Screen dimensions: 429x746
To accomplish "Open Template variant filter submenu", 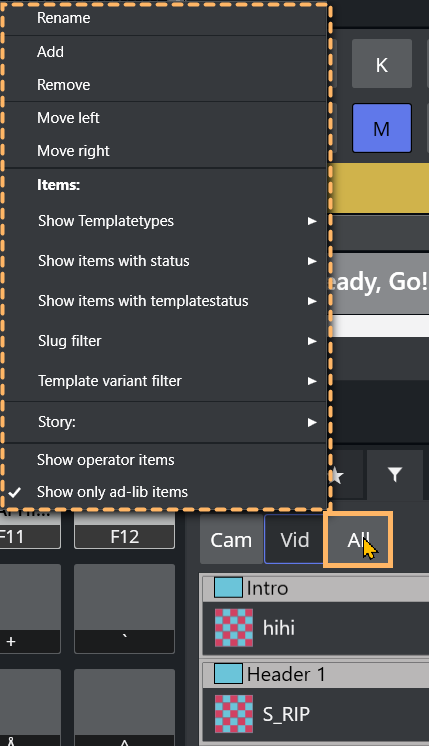I will tap(166, 381).
